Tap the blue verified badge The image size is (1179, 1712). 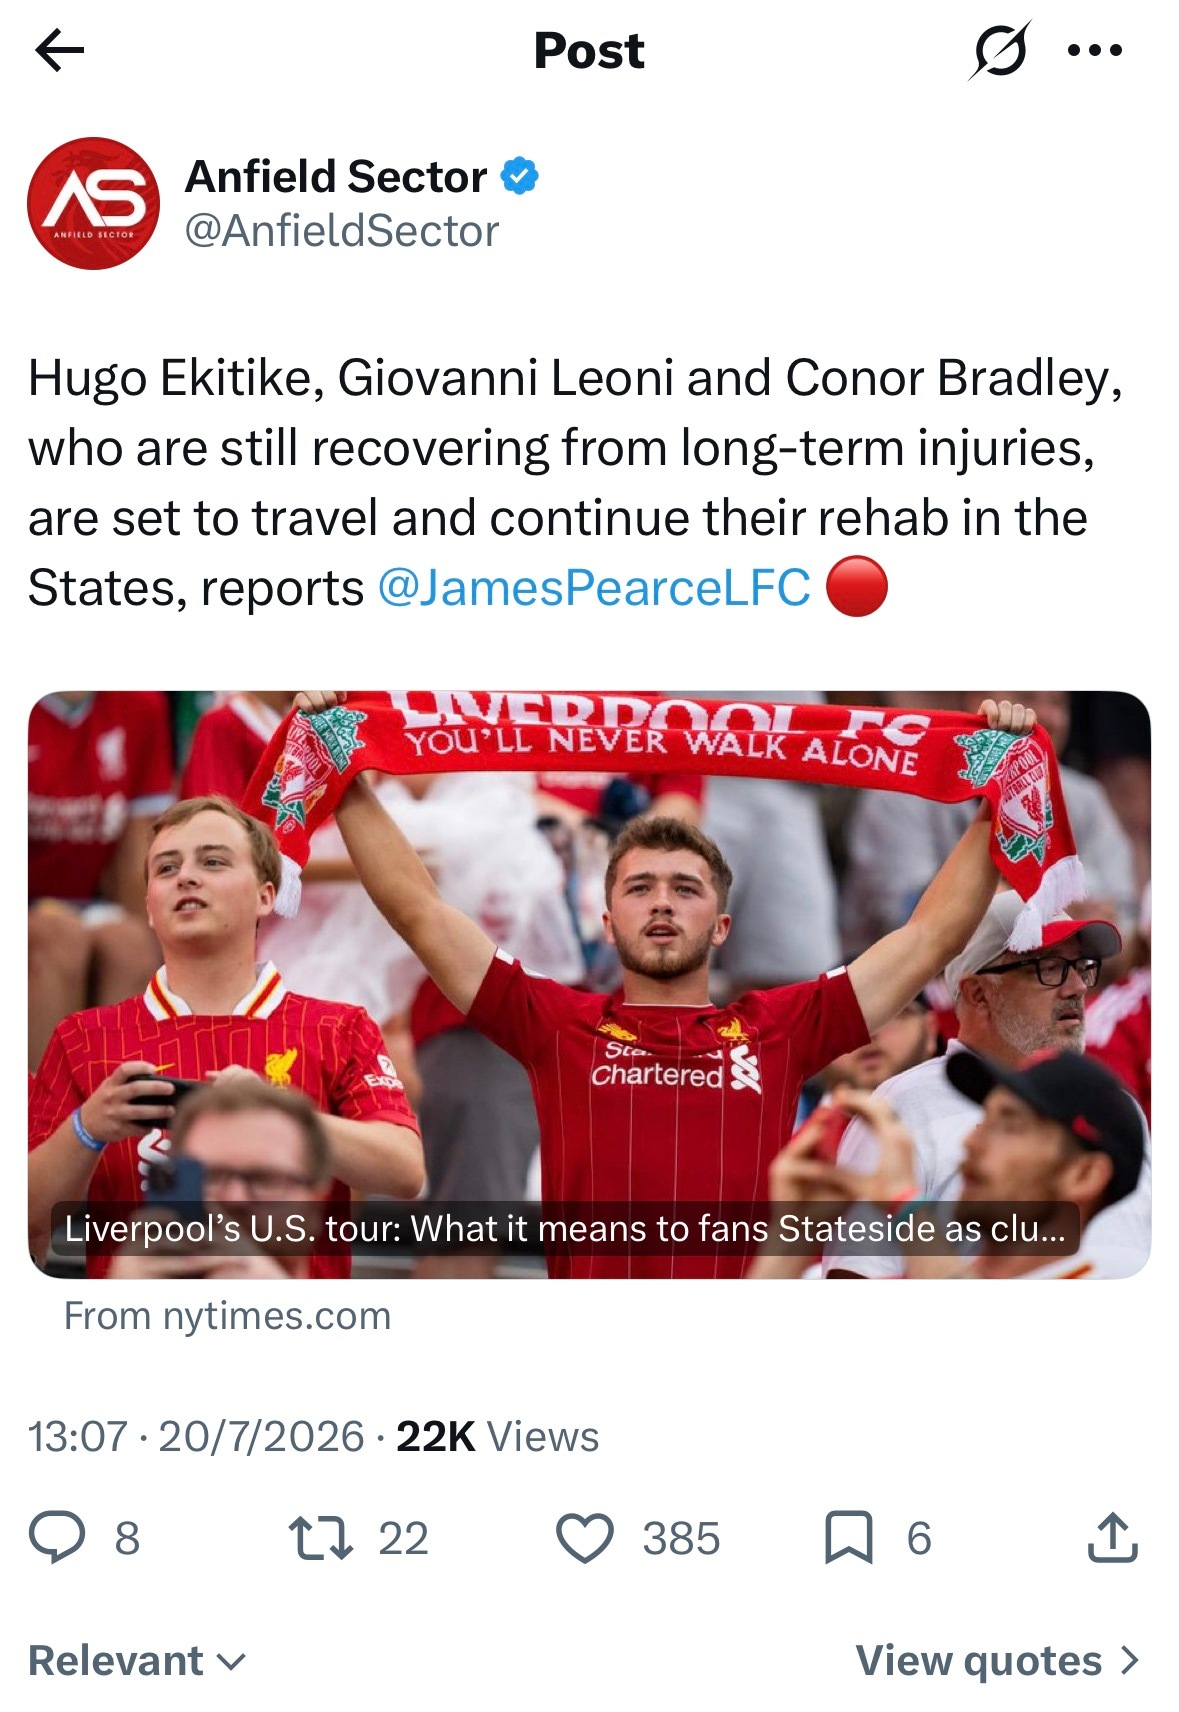click(x=519, y=177)
